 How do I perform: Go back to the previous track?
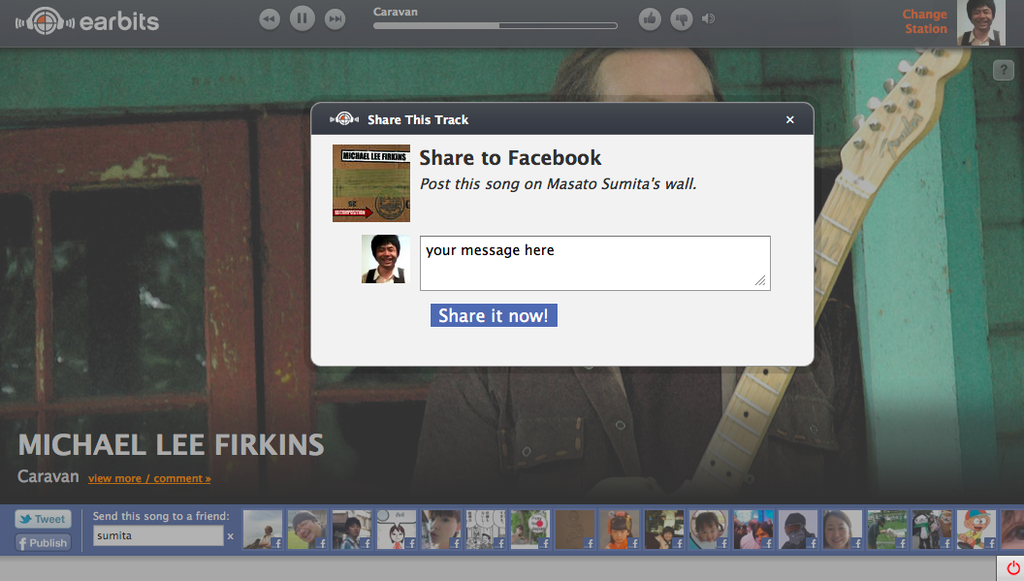tap(269, 19)
